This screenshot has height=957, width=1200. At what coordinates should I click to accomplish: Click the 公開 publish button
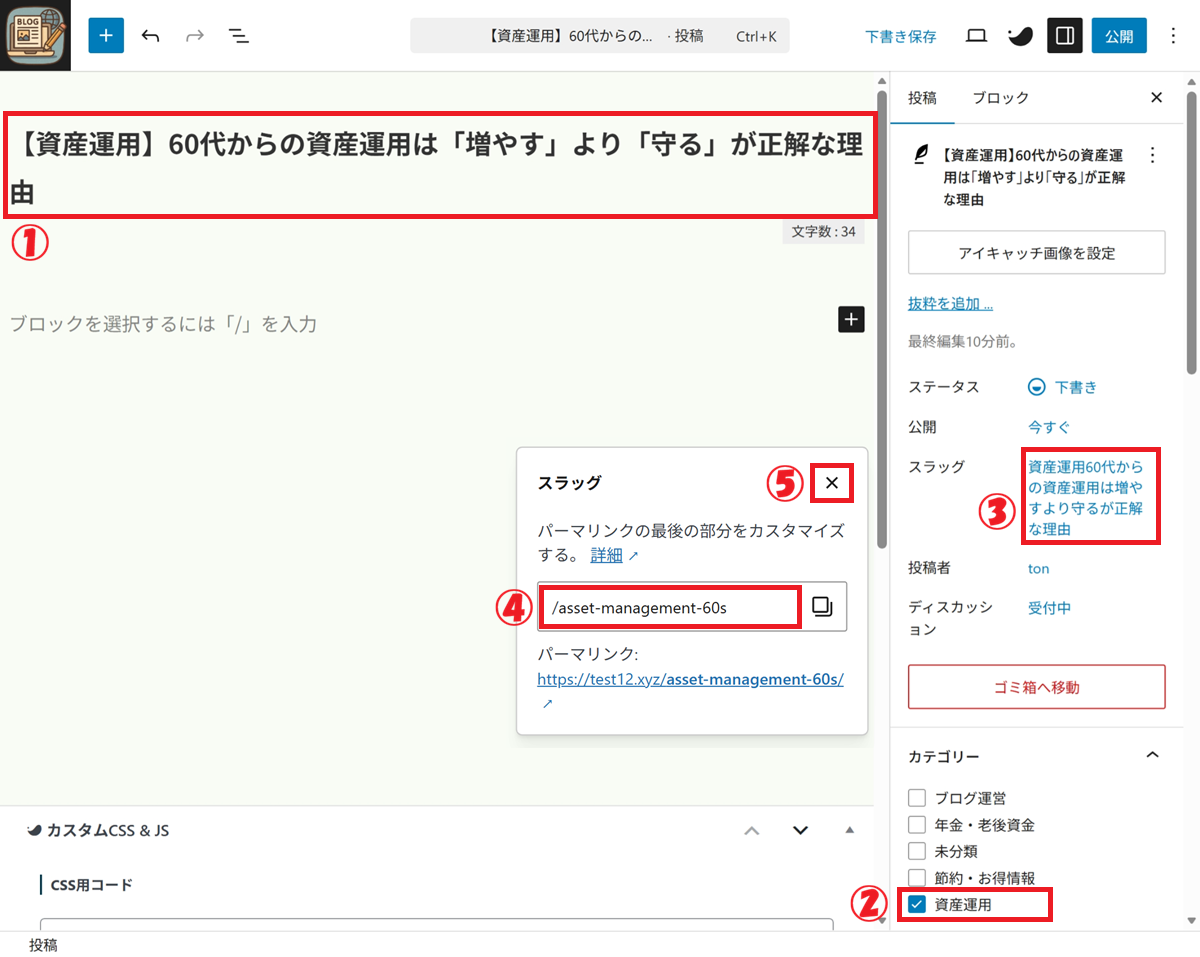tap(1118, 36)
